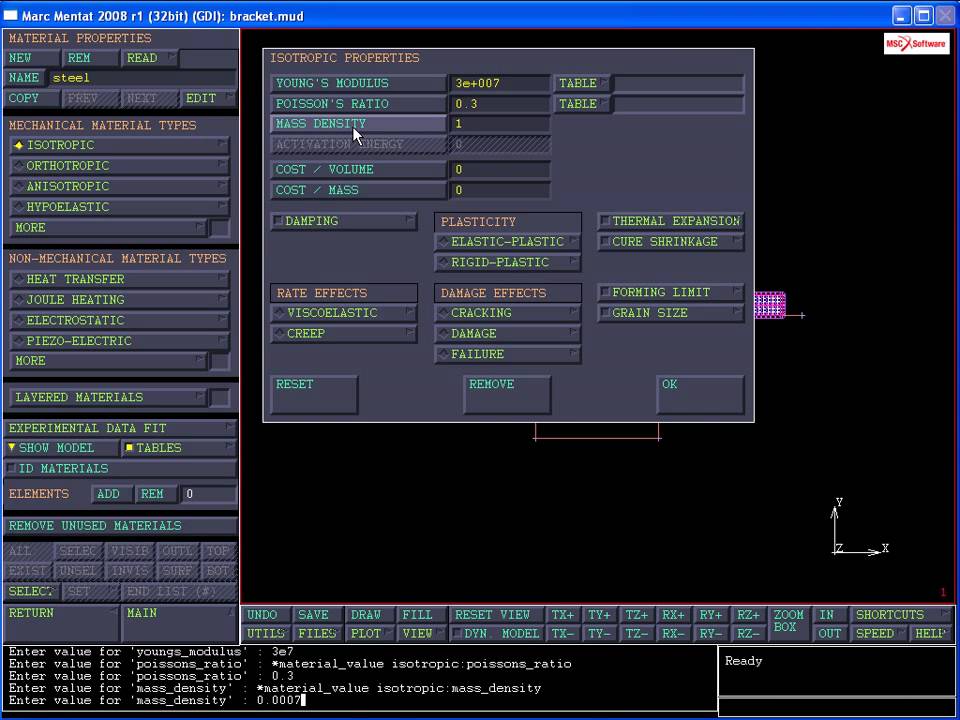Go to the MAIN menu
This screenshot has width=960, height=720.
point(179,623)
